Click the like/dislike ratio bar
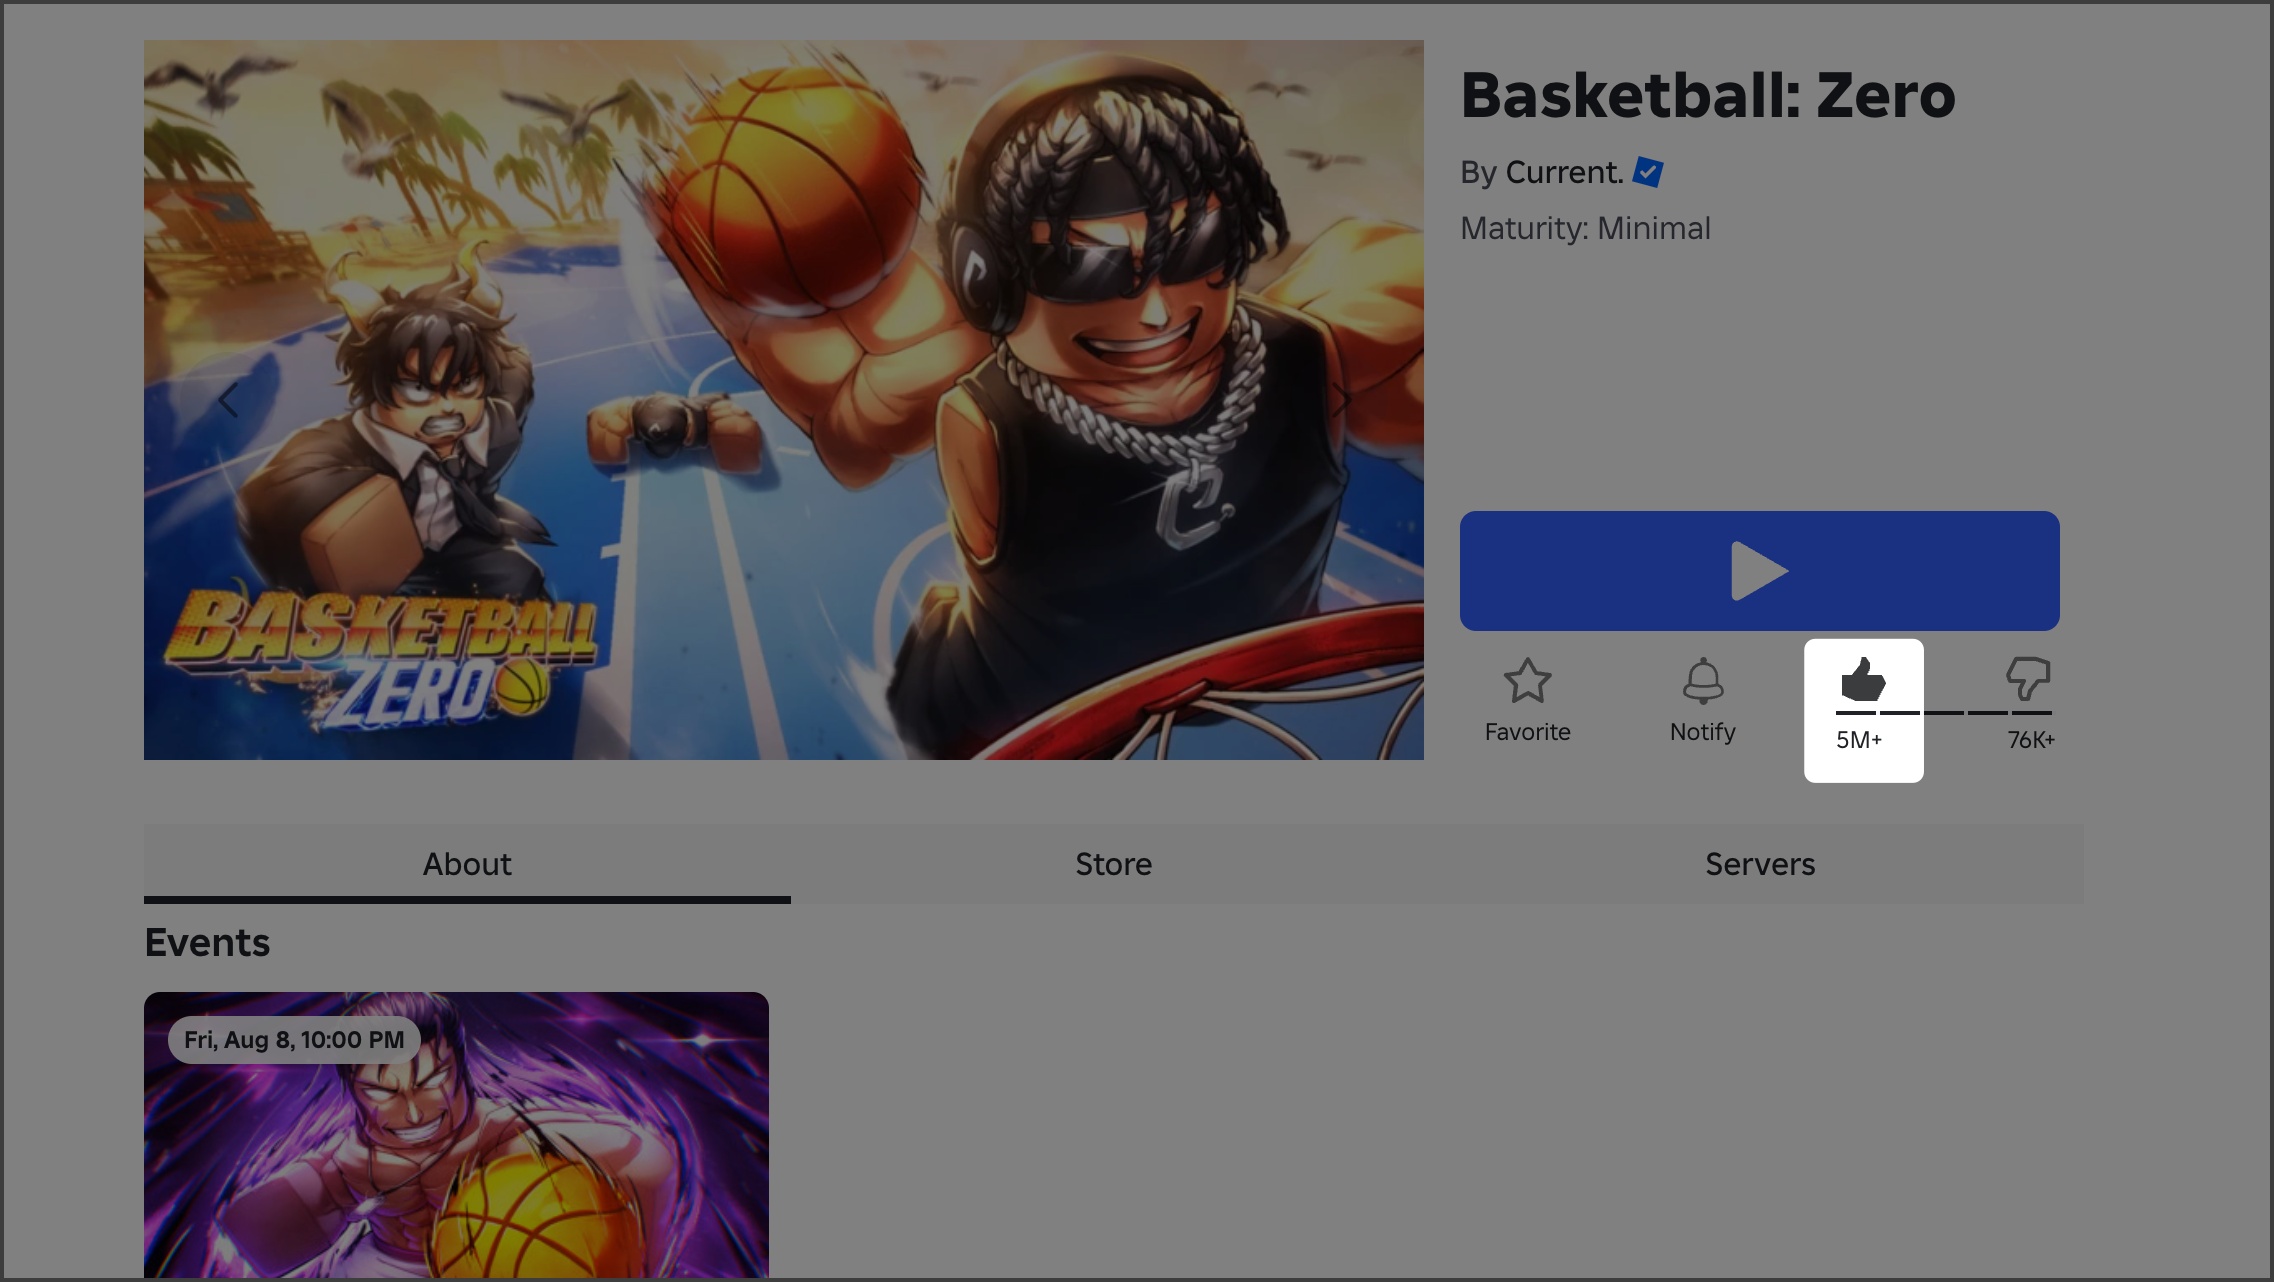 pos(1945,712)
